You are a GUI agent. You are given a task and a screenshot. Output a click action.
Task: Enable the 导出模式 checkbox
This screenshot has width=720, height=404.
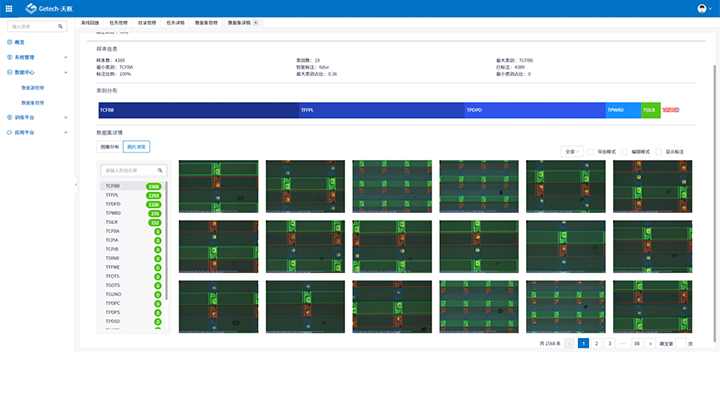click(x=591, y=152)
